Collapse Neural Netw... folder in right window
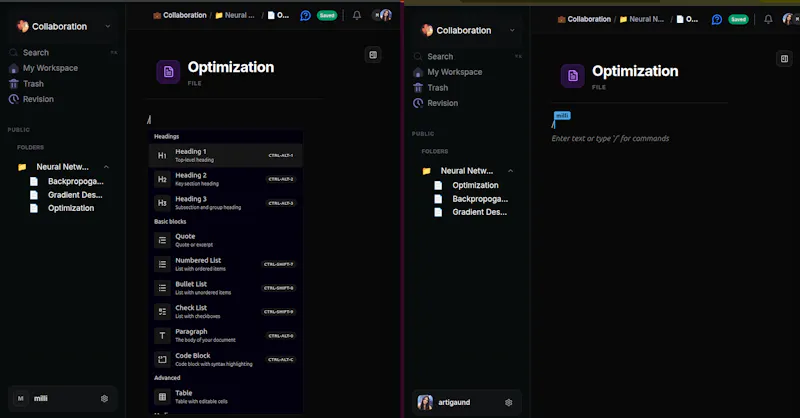 pos(510,171)
